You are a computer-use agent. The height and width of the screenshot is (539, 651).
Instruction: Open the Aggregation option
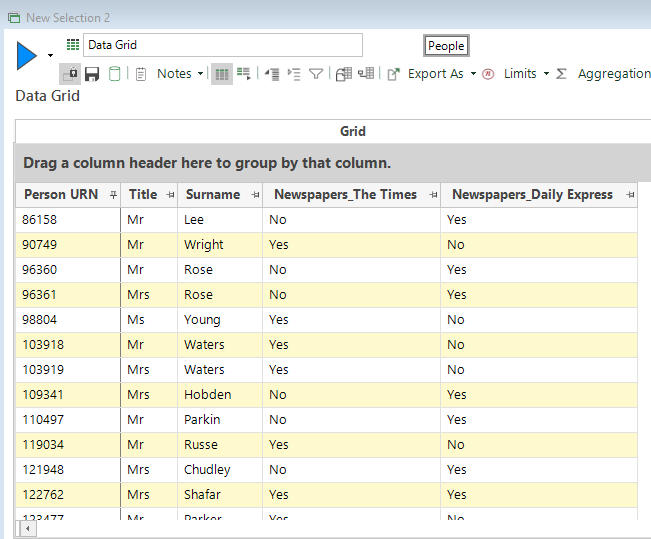pos(614,74)
